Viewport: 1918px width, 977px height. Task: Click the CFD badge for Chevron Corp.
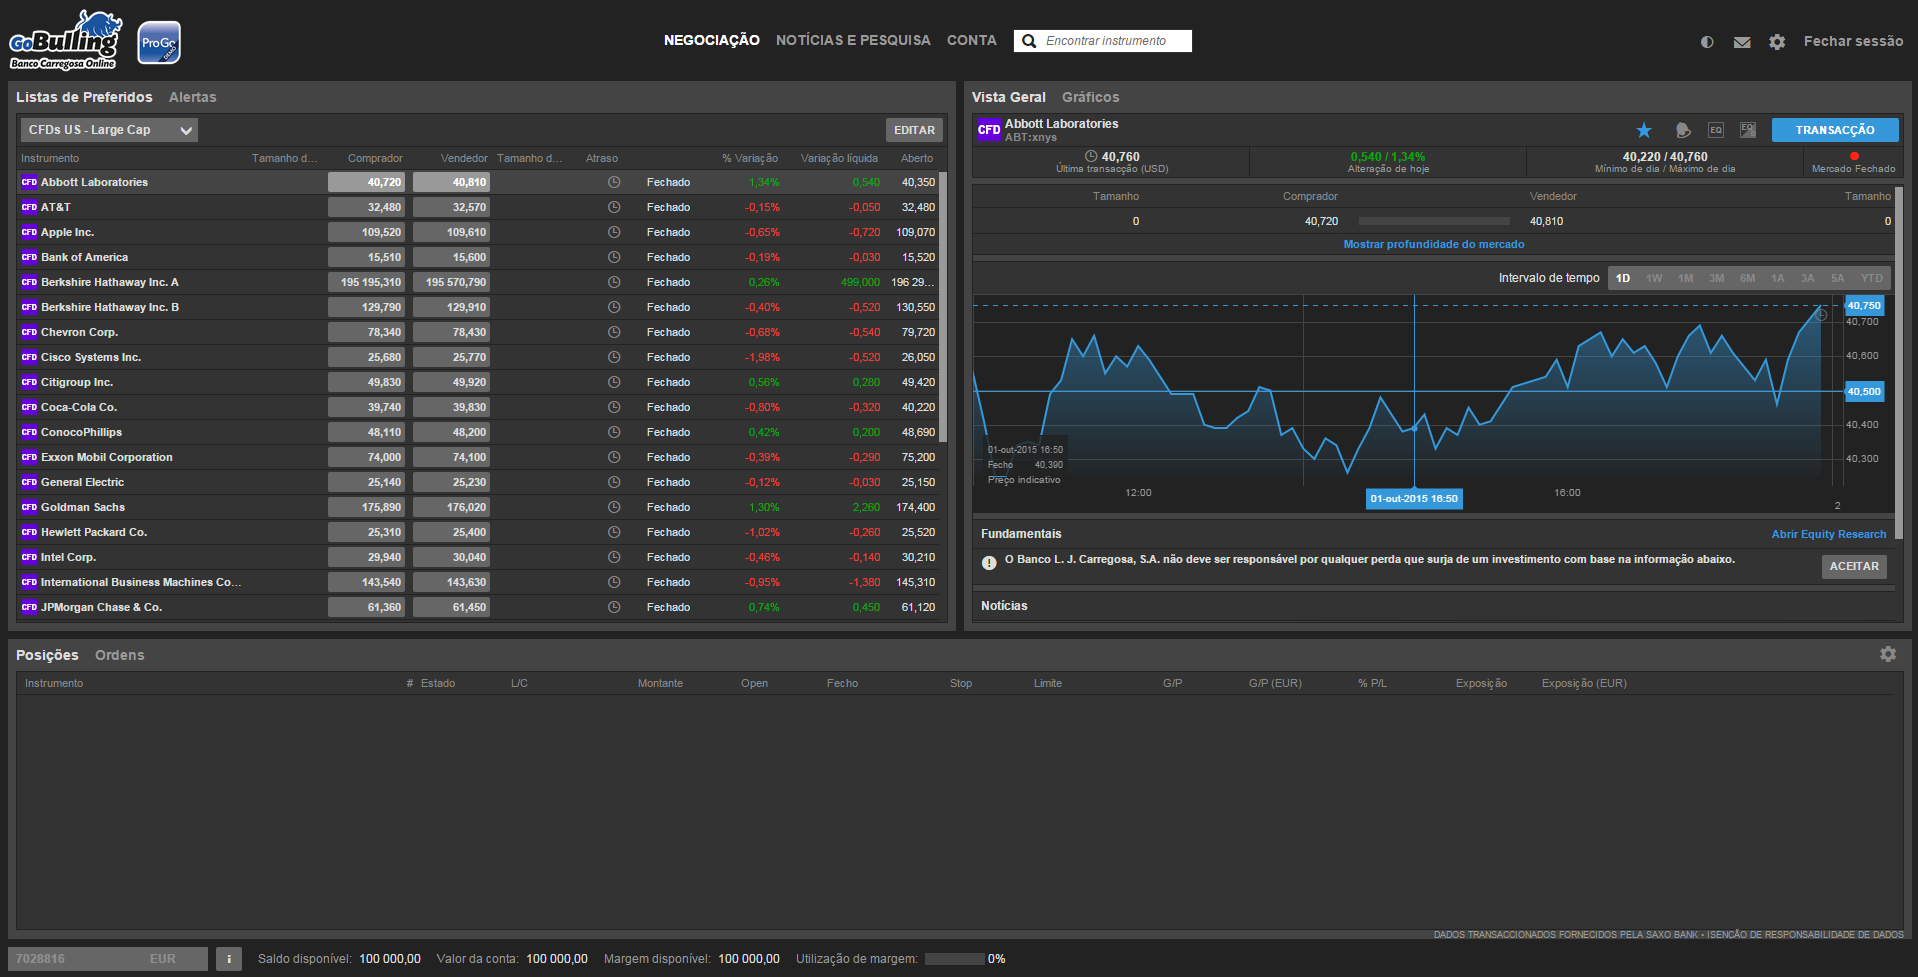[x=29, y=332]
